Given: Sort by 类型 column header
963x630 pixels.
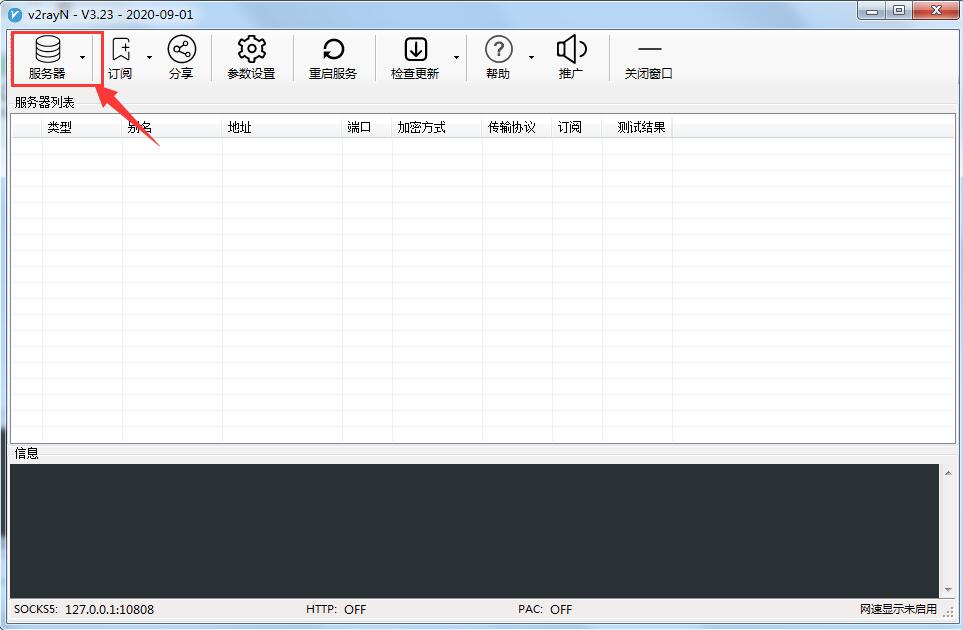Looking at the screenshot, I should coord(82,128).
